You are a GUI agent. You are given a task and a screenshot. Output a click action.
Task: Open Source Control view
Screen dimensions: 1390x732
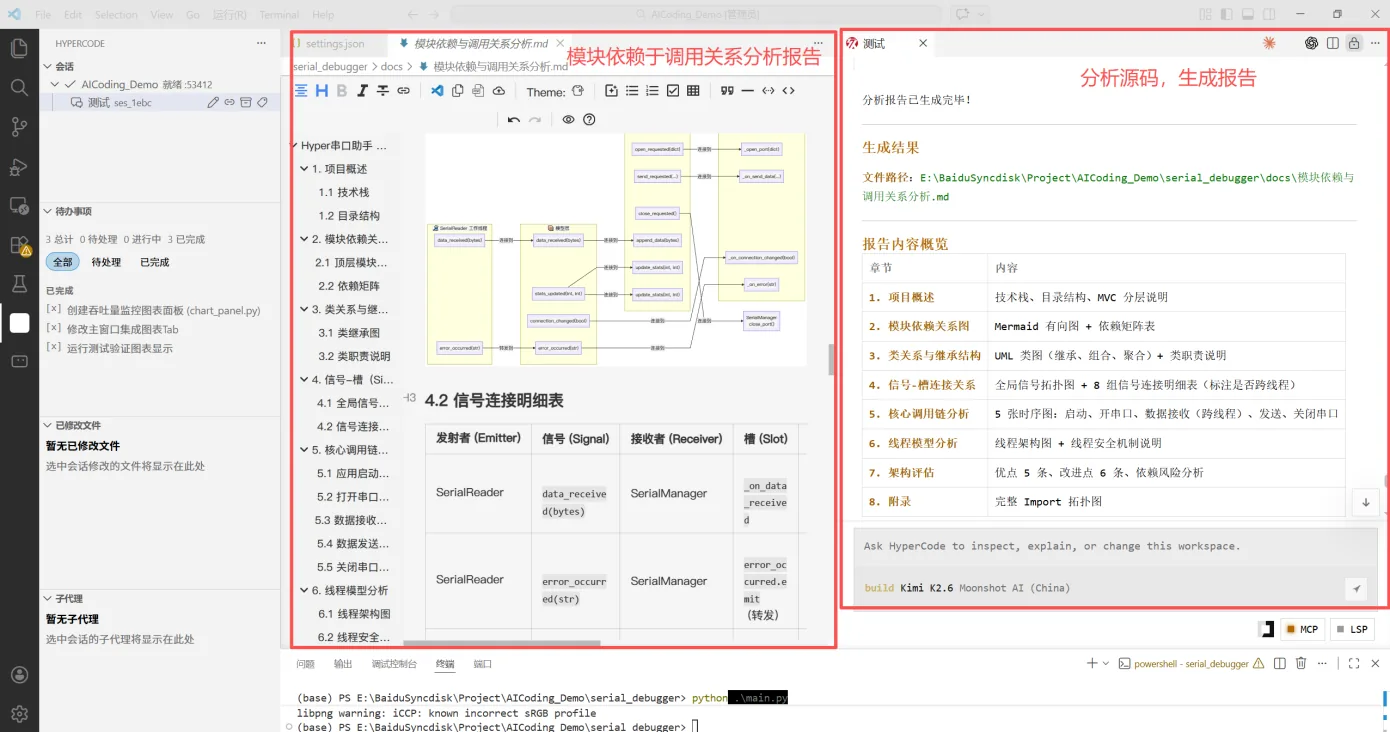[x=19, y=126]
